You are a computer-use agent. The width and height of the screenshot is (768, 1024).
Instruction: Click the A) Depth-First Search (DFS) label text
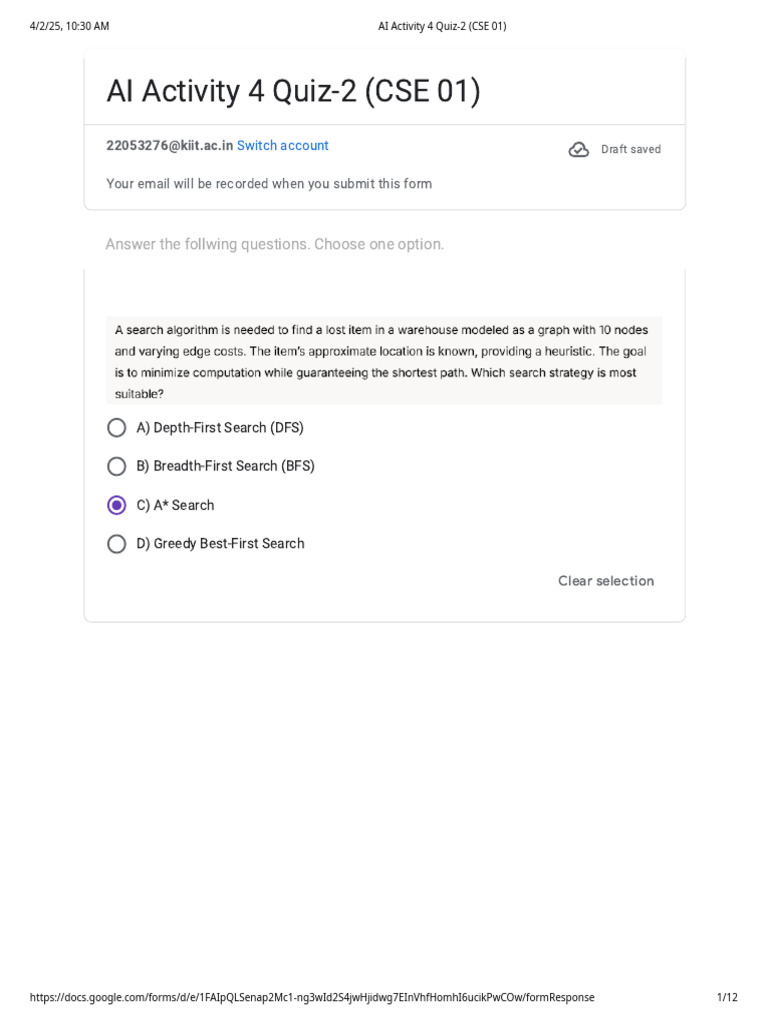[x=220, y=428]
